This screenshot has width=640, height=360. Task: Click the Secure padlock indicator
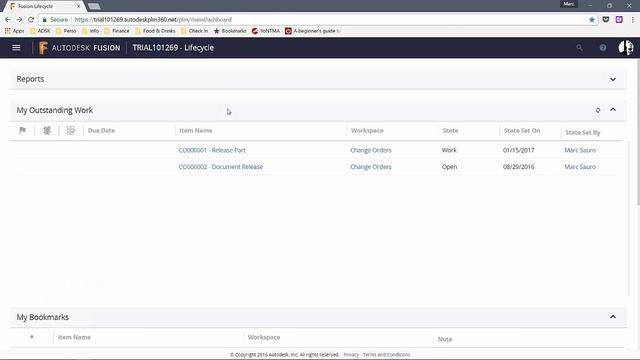pos(55,20)
